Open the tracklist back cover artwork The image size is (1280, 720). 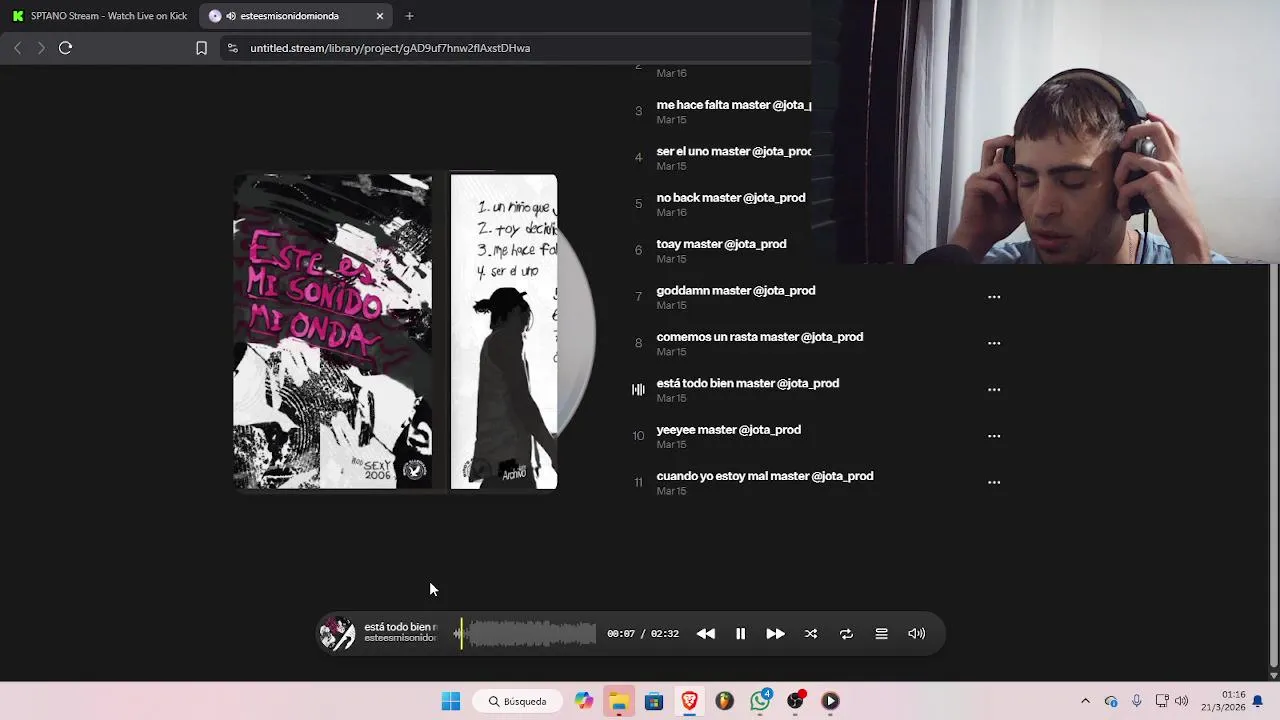504,332
